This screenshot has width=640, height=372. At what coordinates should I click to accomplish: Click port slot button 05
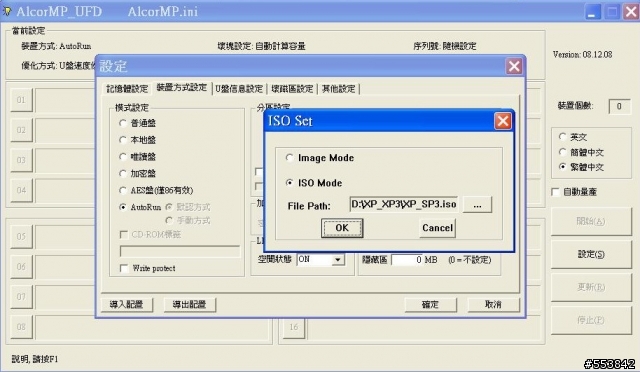[x=21, y=236]
